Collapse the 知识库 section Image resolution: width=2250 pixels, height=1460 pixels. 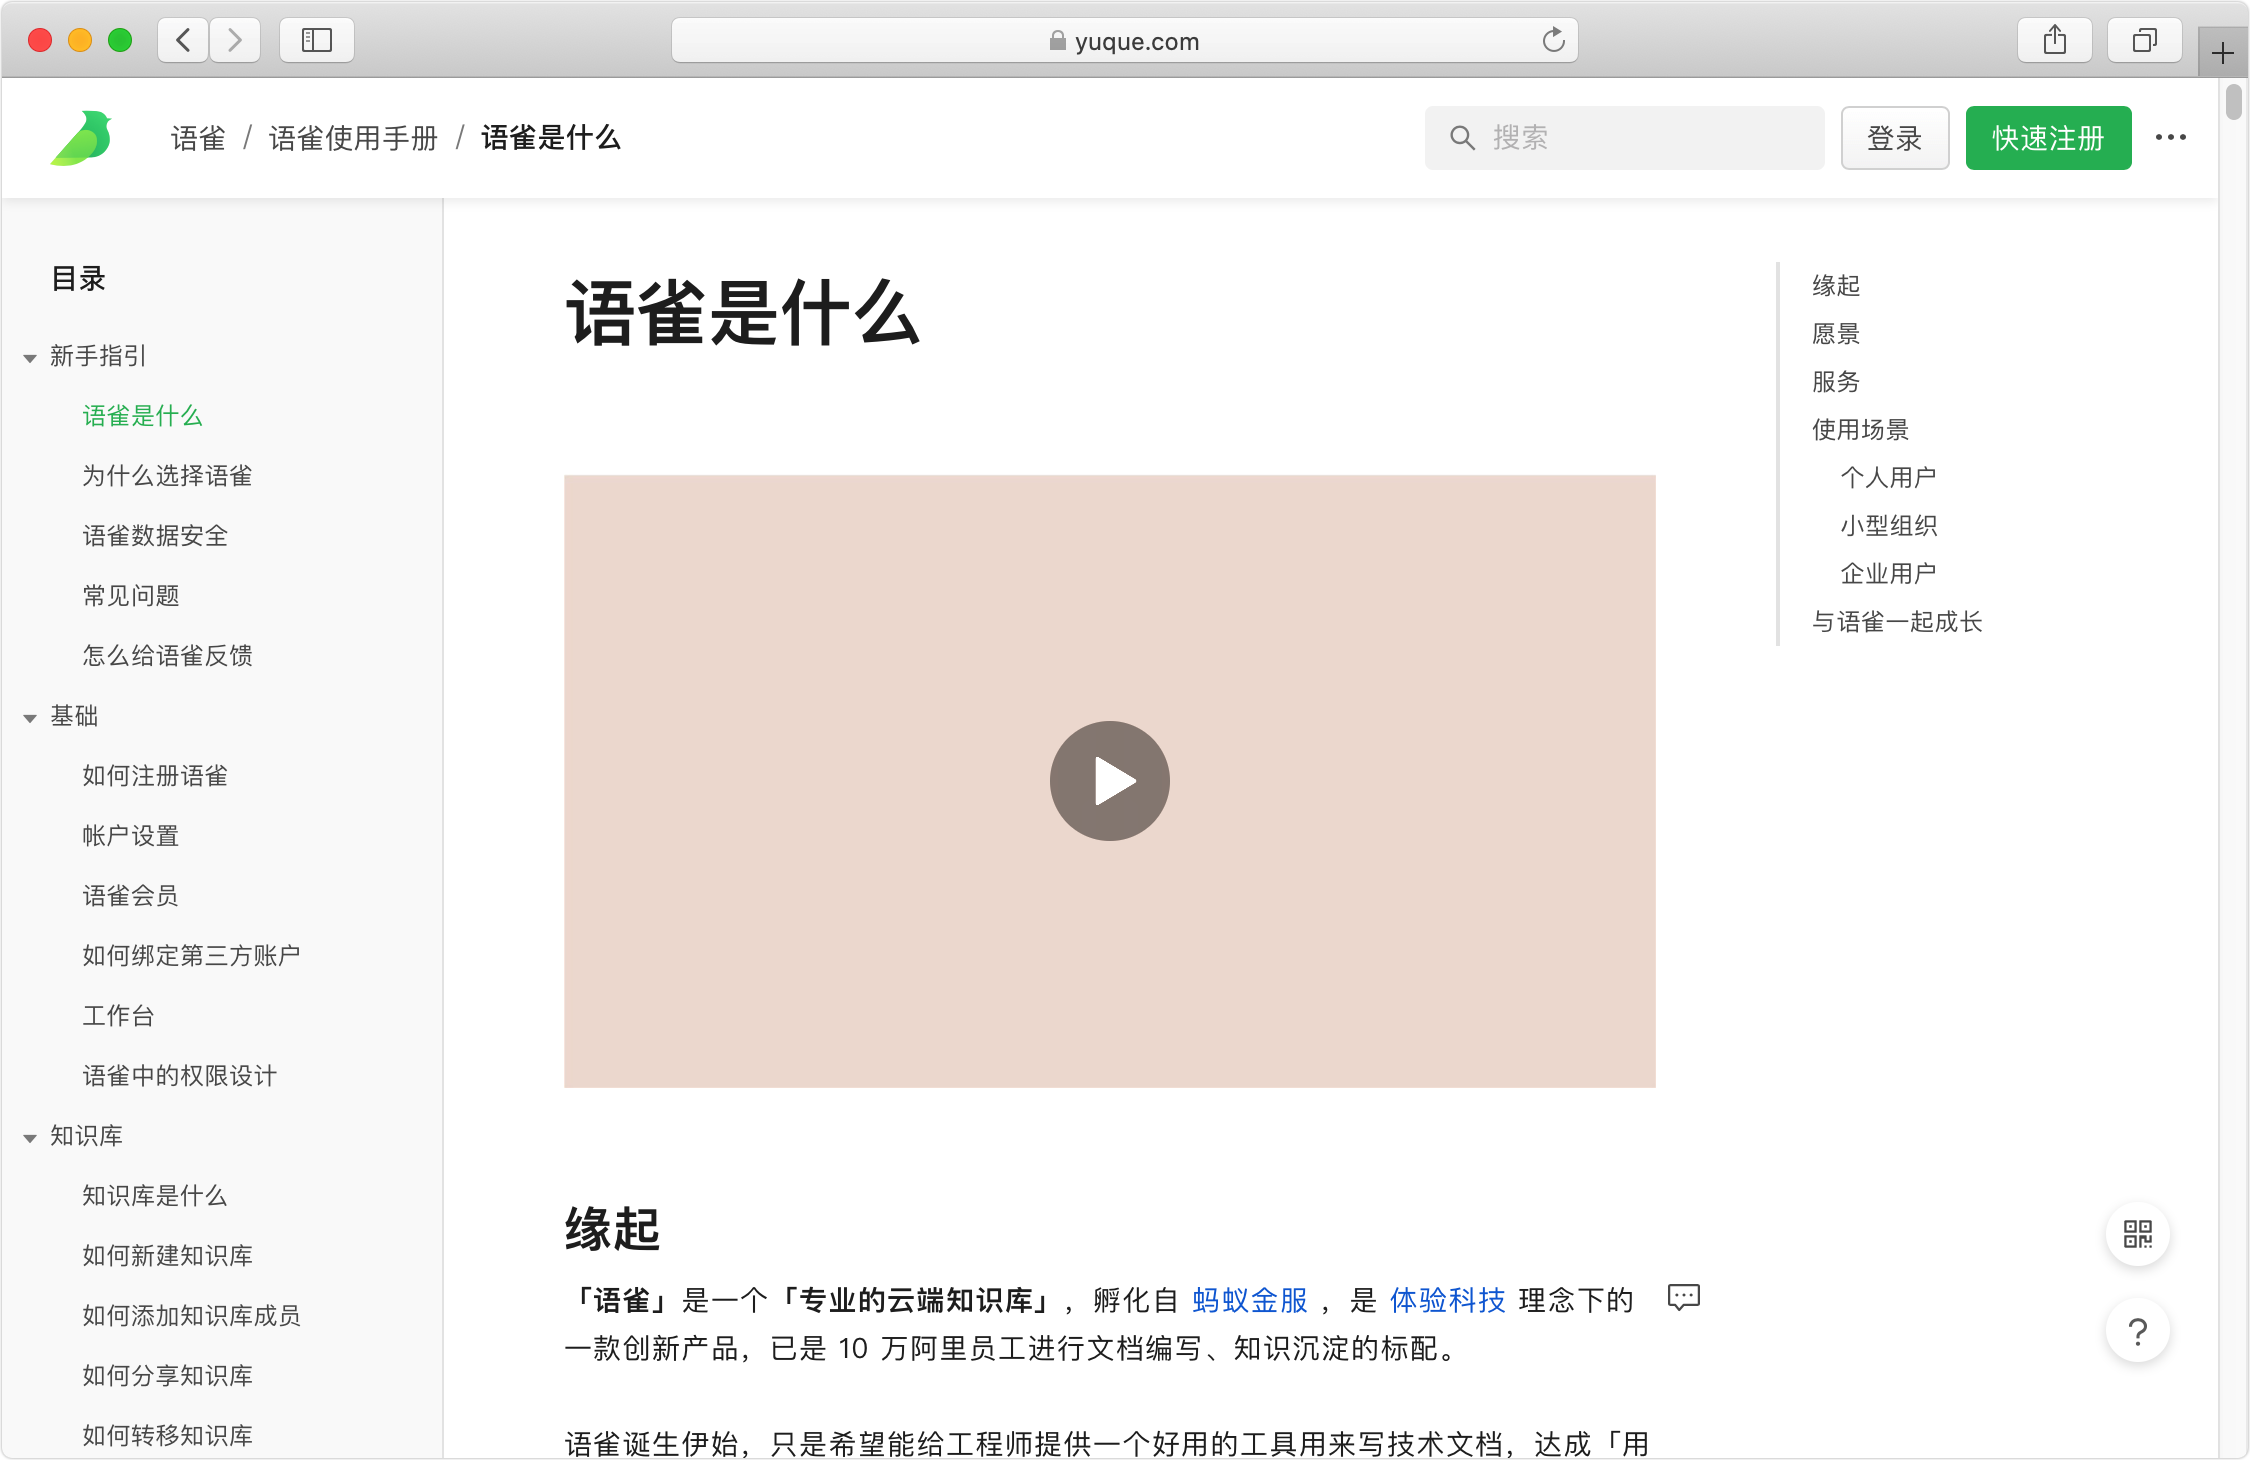tap(30, 1138)
